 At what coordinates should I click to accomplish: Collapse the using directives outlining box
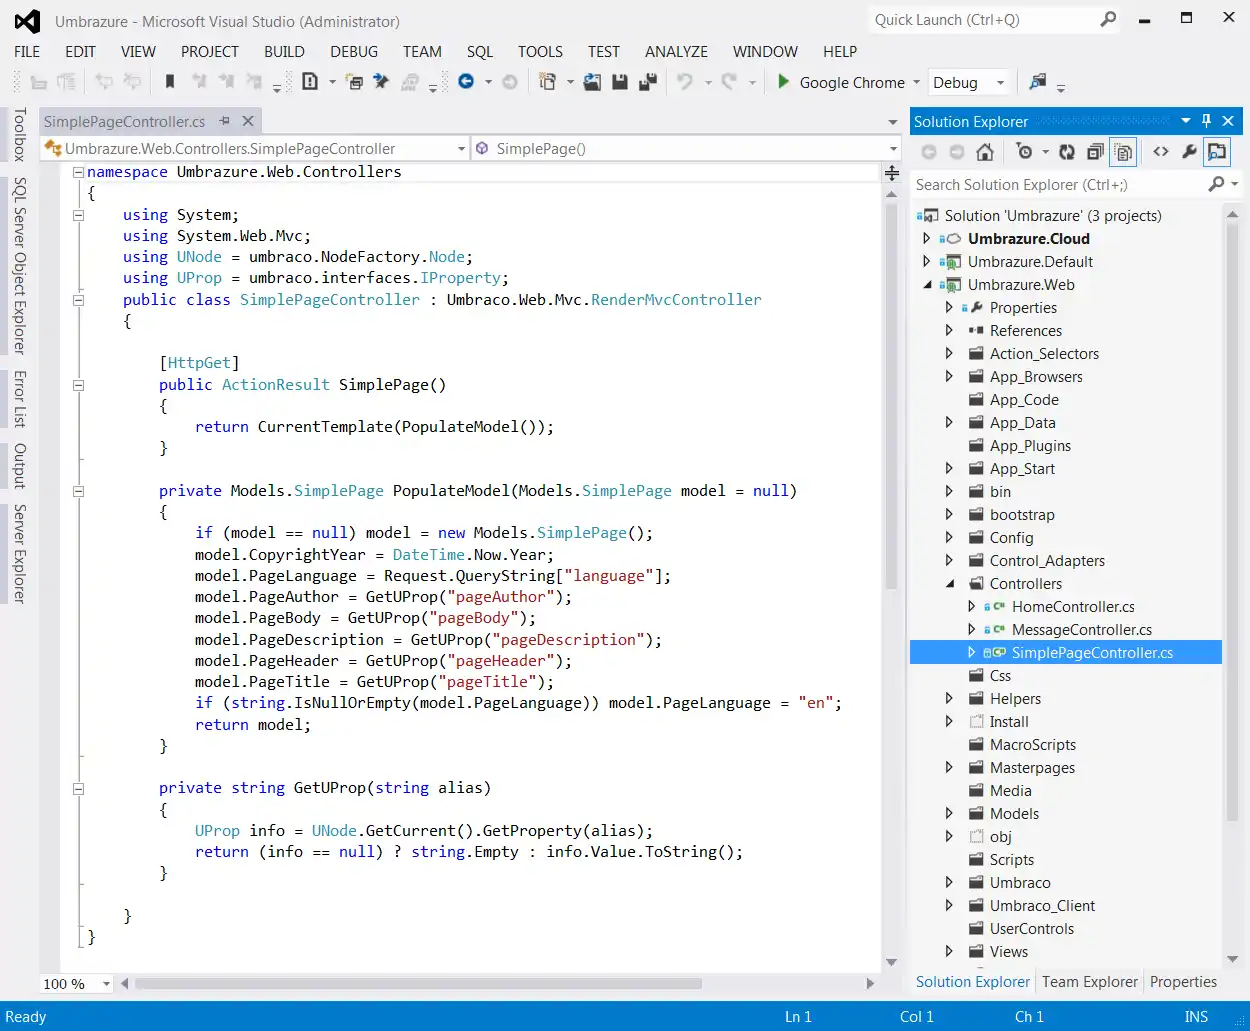tap(78, 215)
